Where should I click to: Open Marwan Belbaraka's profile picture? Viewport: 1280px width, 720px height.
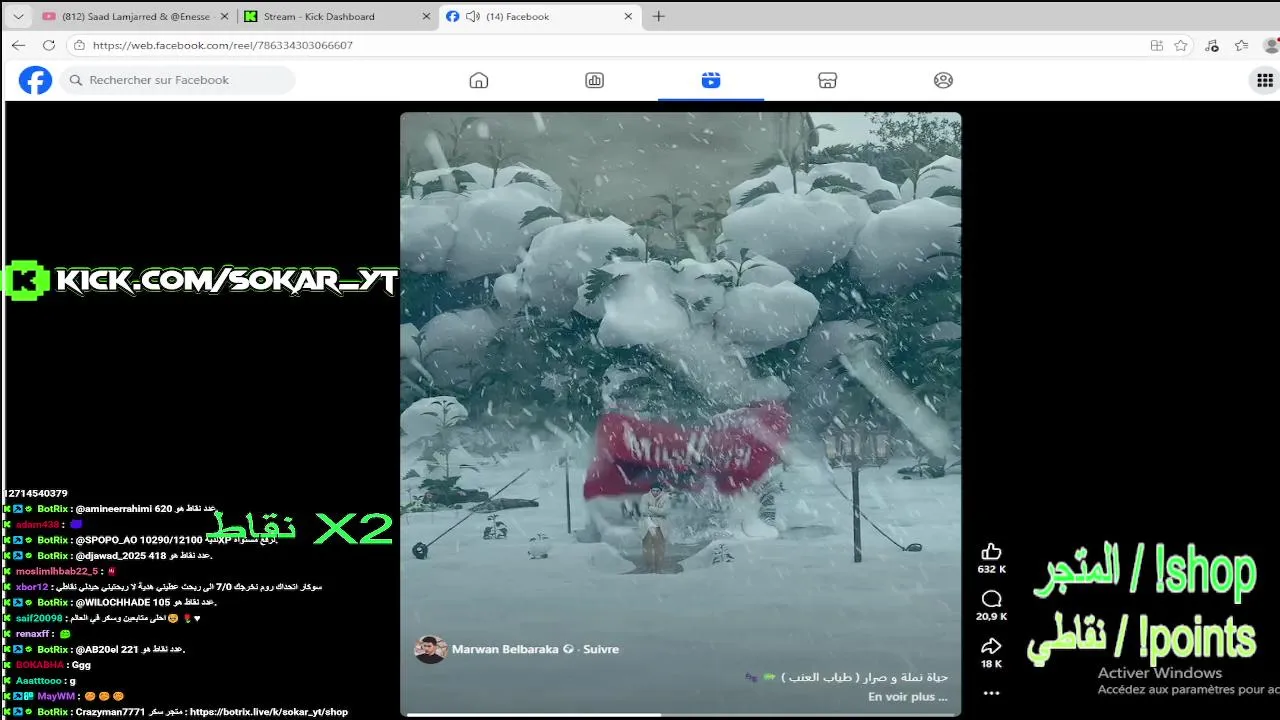[x=430, y=649]
